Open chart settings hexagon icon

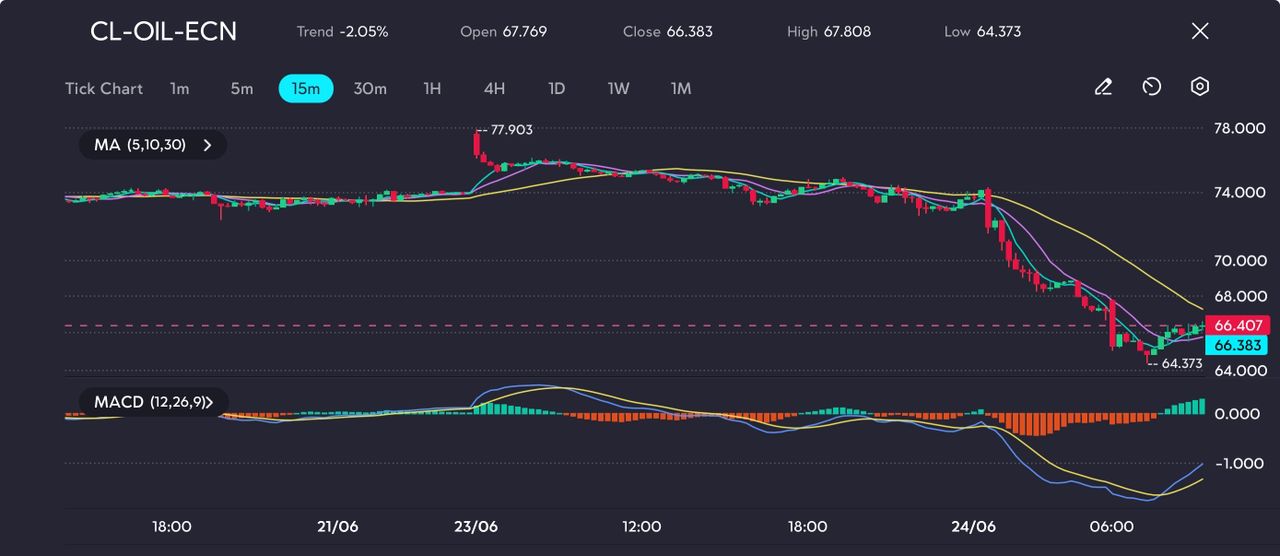1200,87
